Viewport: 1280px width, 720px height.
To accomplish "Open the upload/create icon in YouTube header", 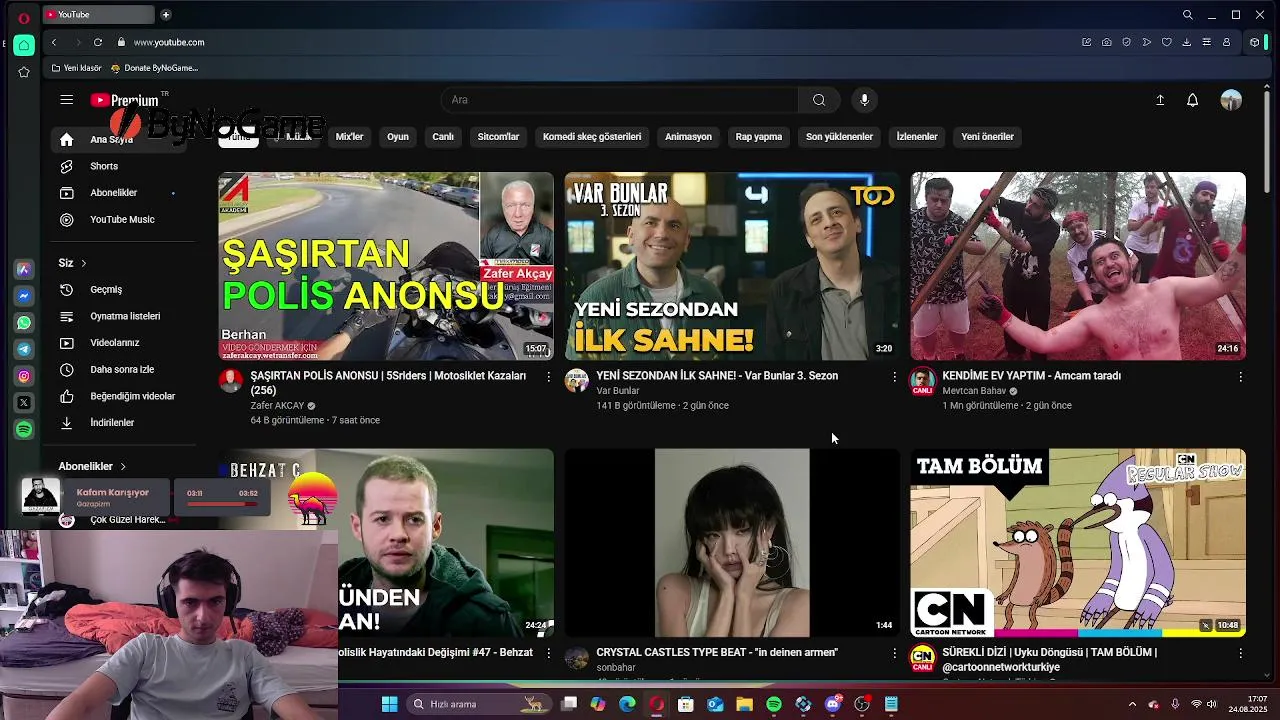I will coord(1160,100).
